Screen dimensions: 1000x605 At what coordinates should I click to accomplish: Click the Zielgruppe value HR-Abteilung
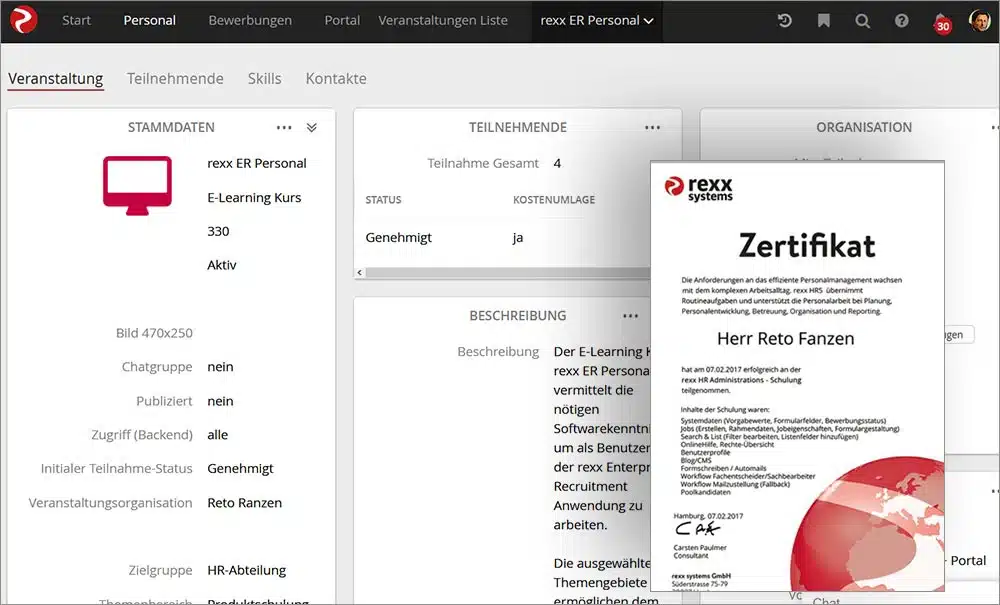246,570
